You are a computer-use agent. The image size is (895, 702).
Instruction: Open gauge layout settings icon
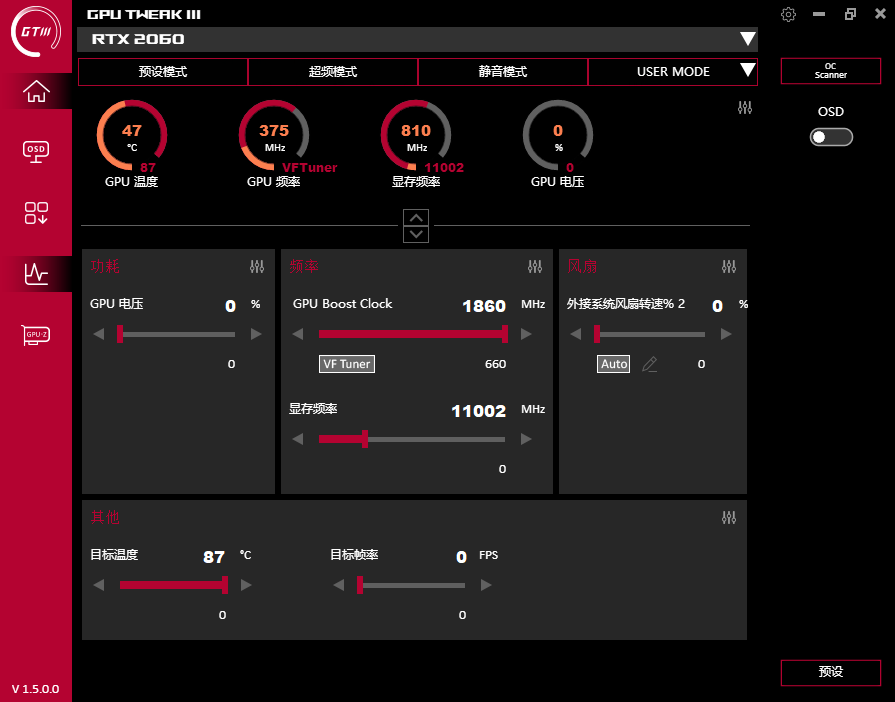pyautogui.click(x=745, y=107)
